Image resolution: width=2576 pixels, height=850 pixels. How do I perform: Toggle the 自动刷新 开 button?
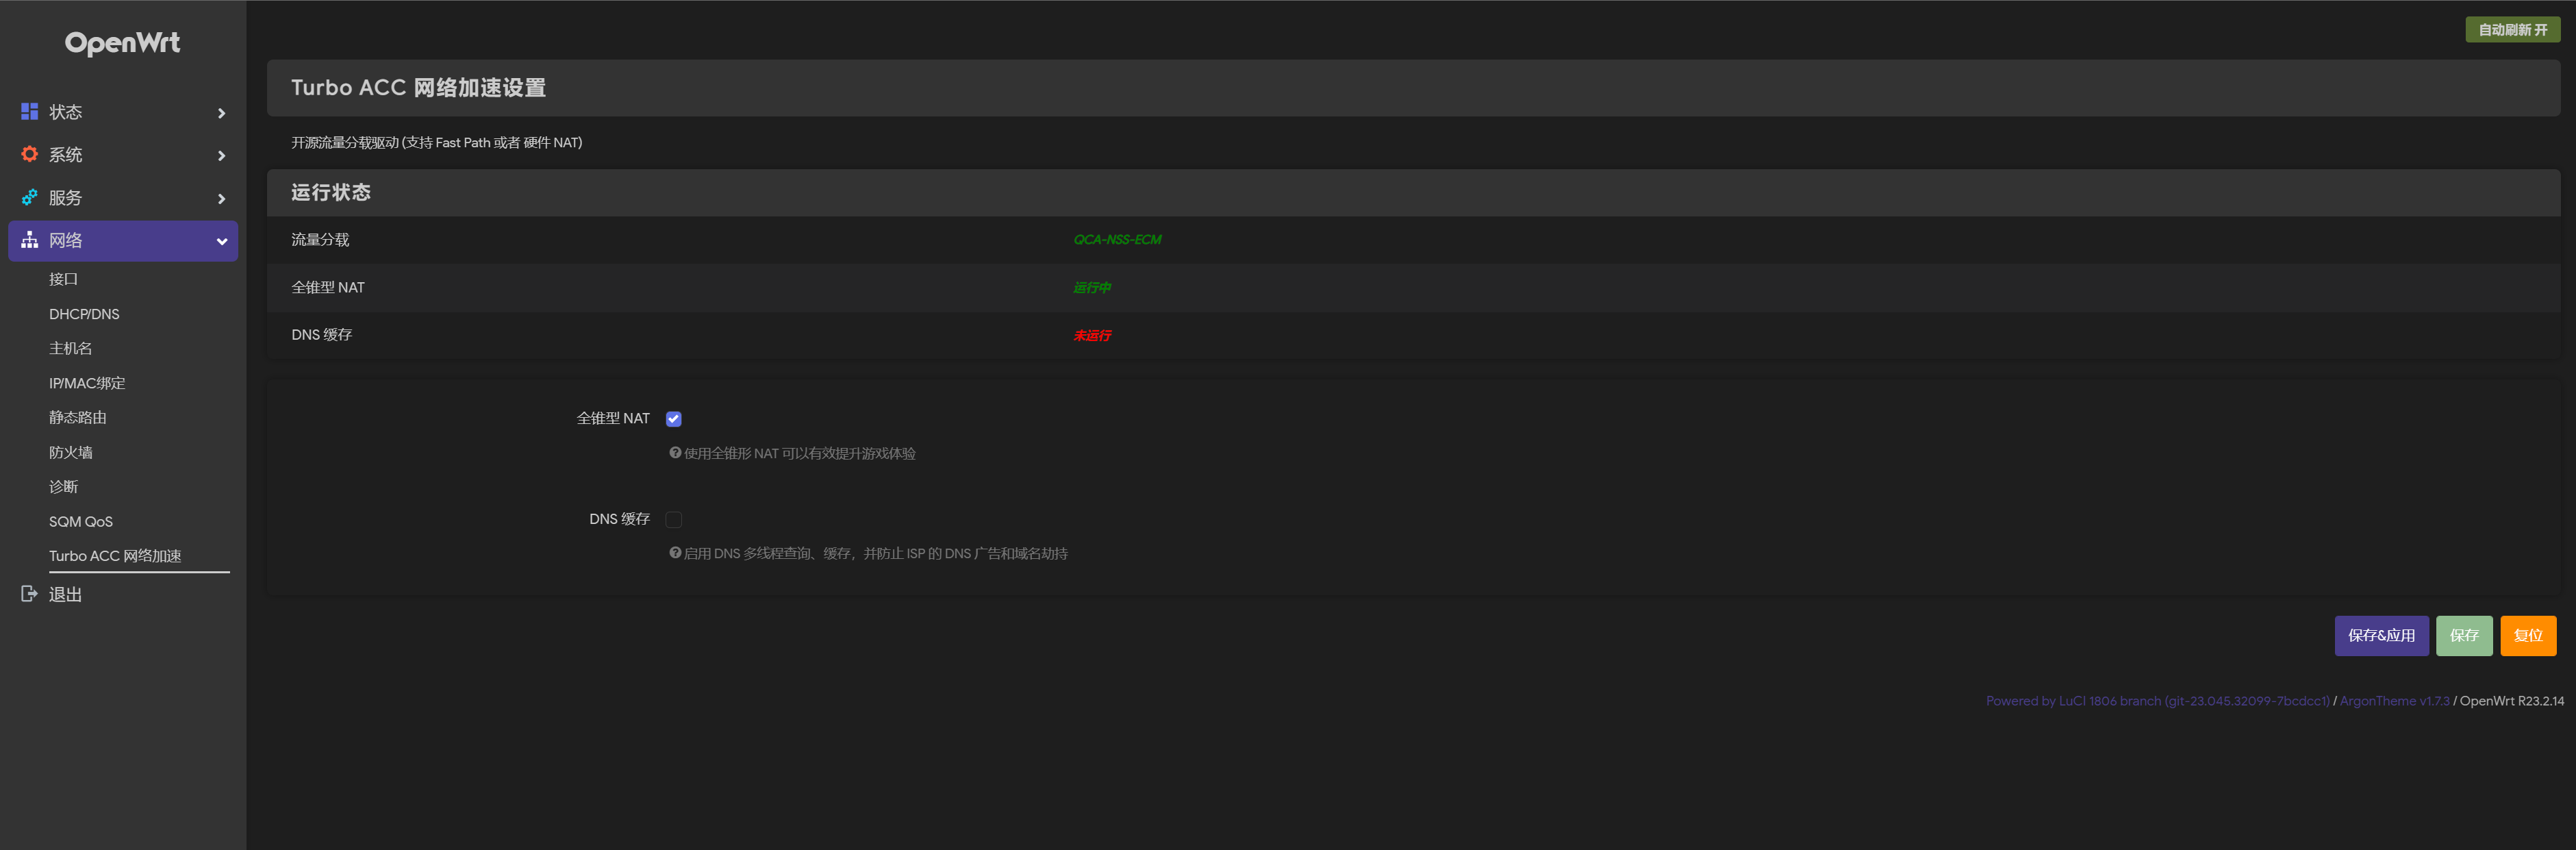click(2512, 30)
